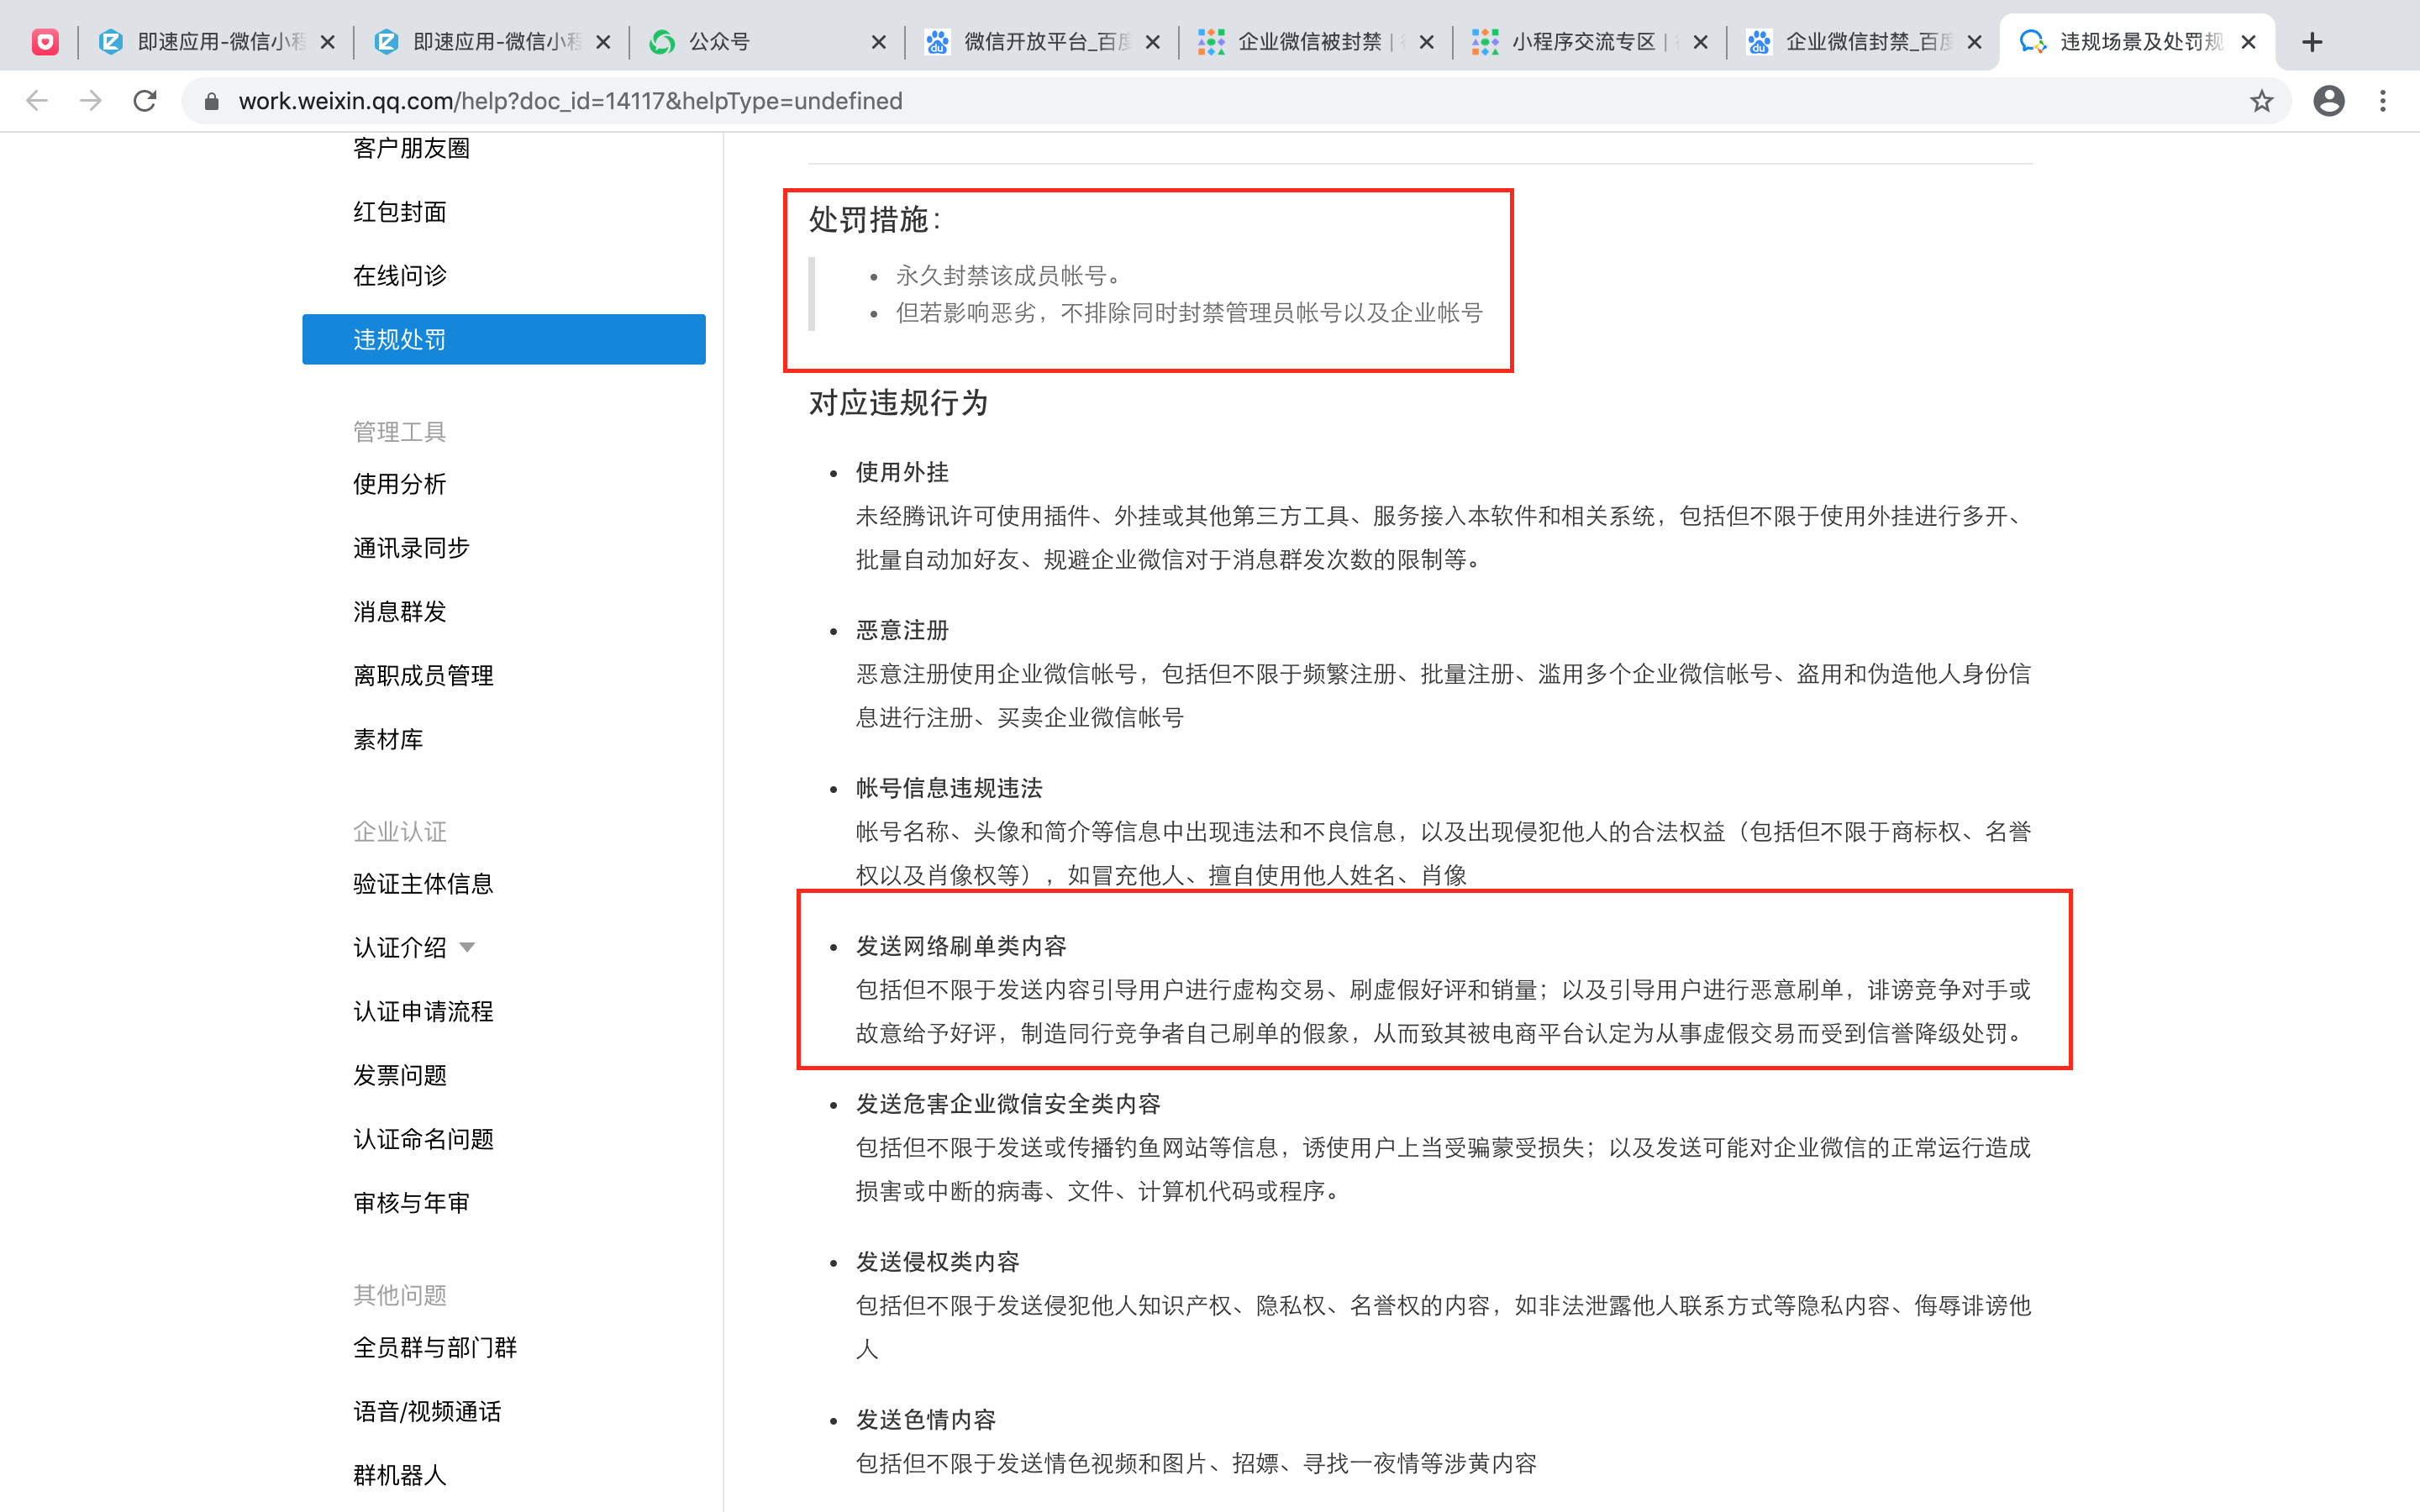
Task: Open the 消息群发 sidebar link
Action: (399, 611)
